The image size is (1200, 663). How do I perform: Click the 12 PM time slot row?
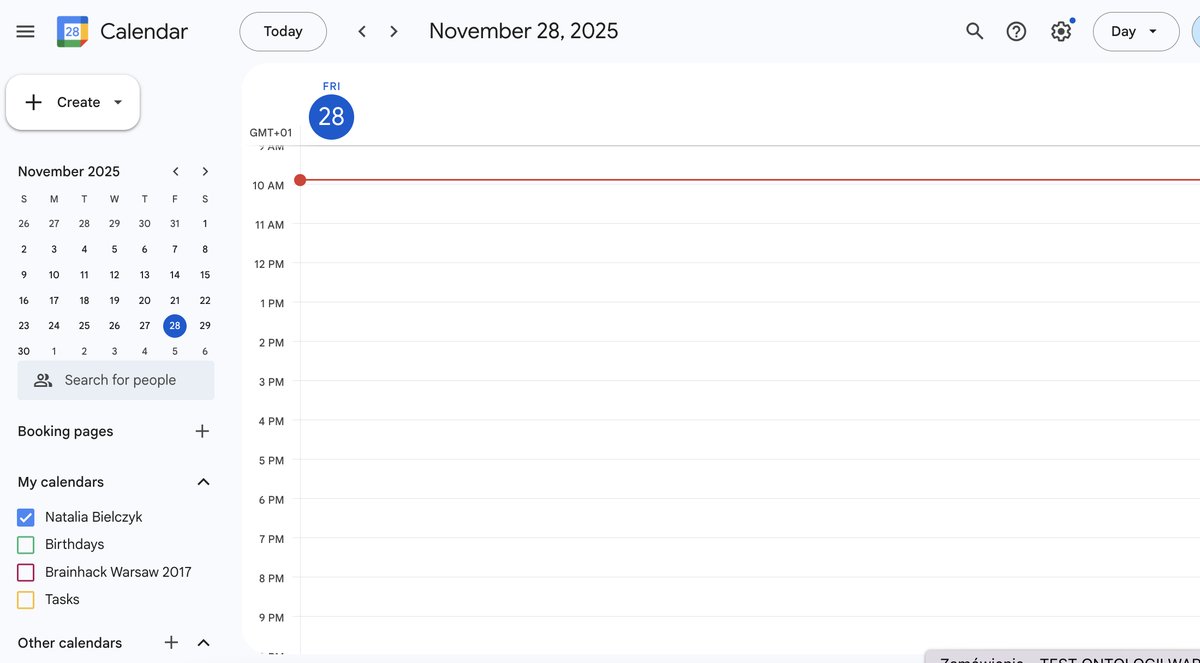pyautogui.click(x=750, y=282)
